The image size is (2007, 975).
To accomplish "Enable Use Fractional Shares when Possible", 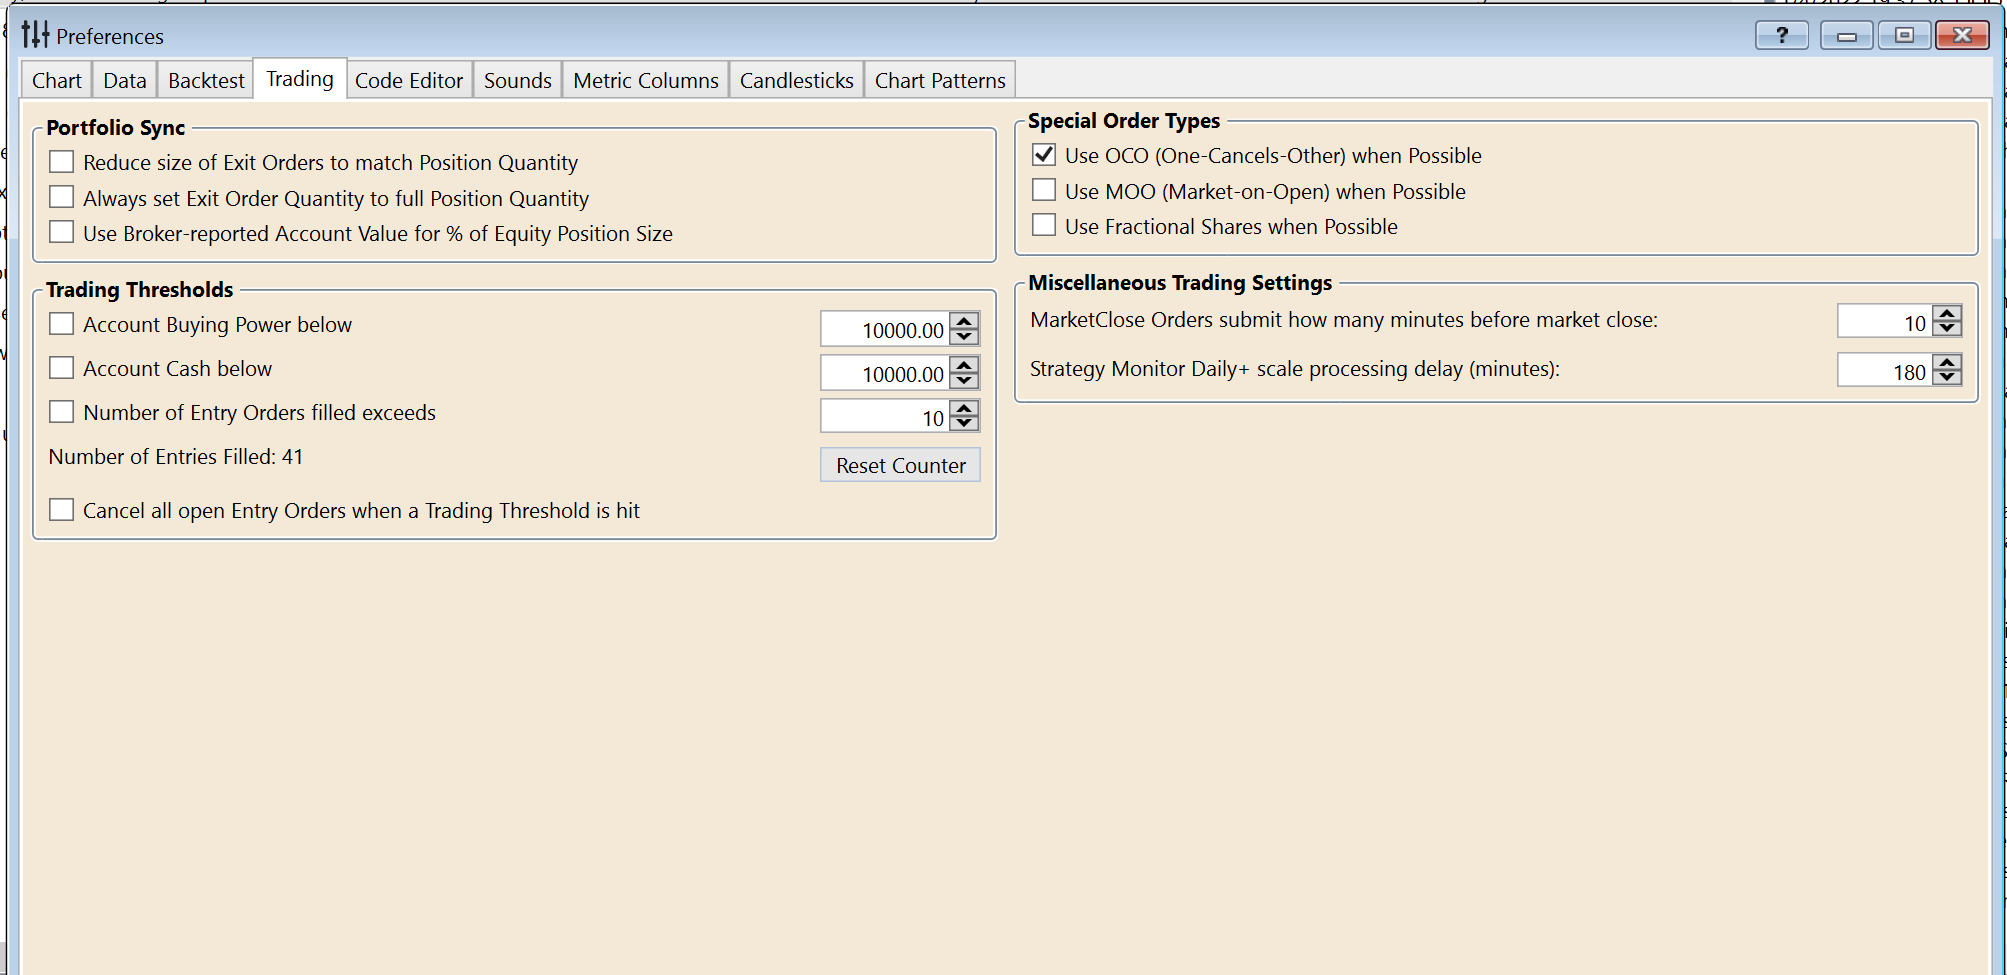I will tap(1044, 225).
